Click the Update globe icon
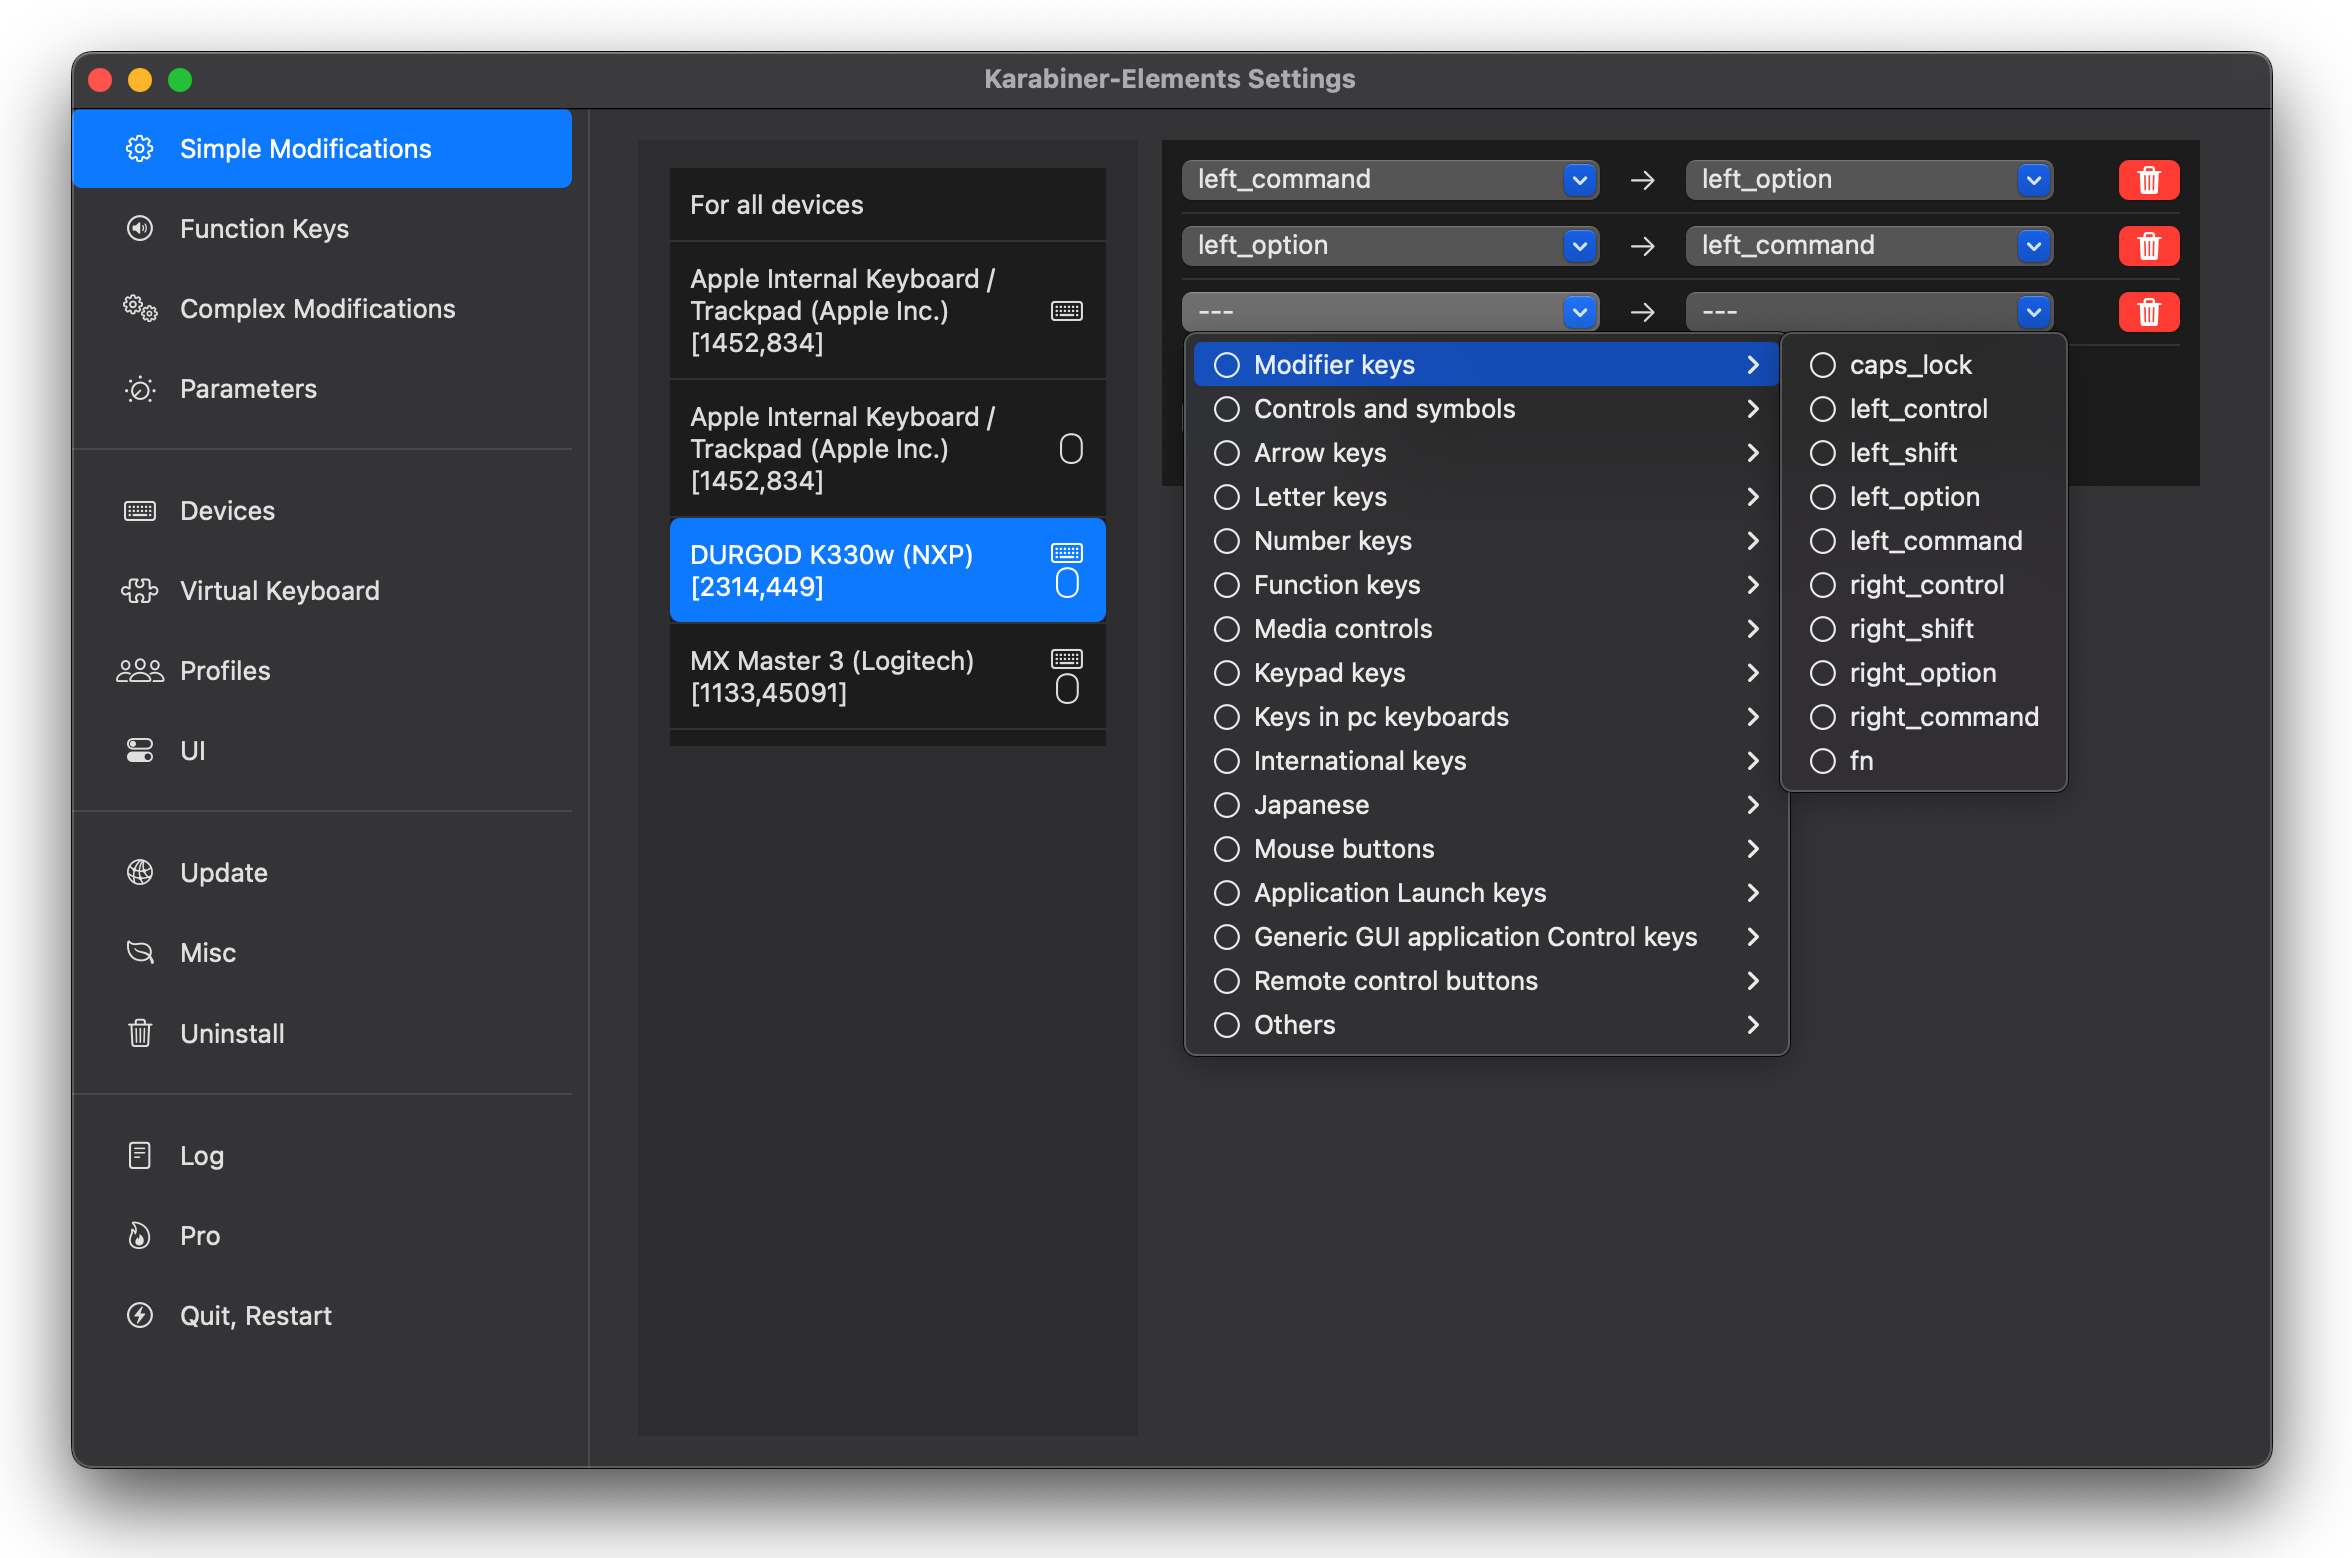The height and width of the screenshot is (1558, 2352). pyautogui.click(x=140, y=873)
